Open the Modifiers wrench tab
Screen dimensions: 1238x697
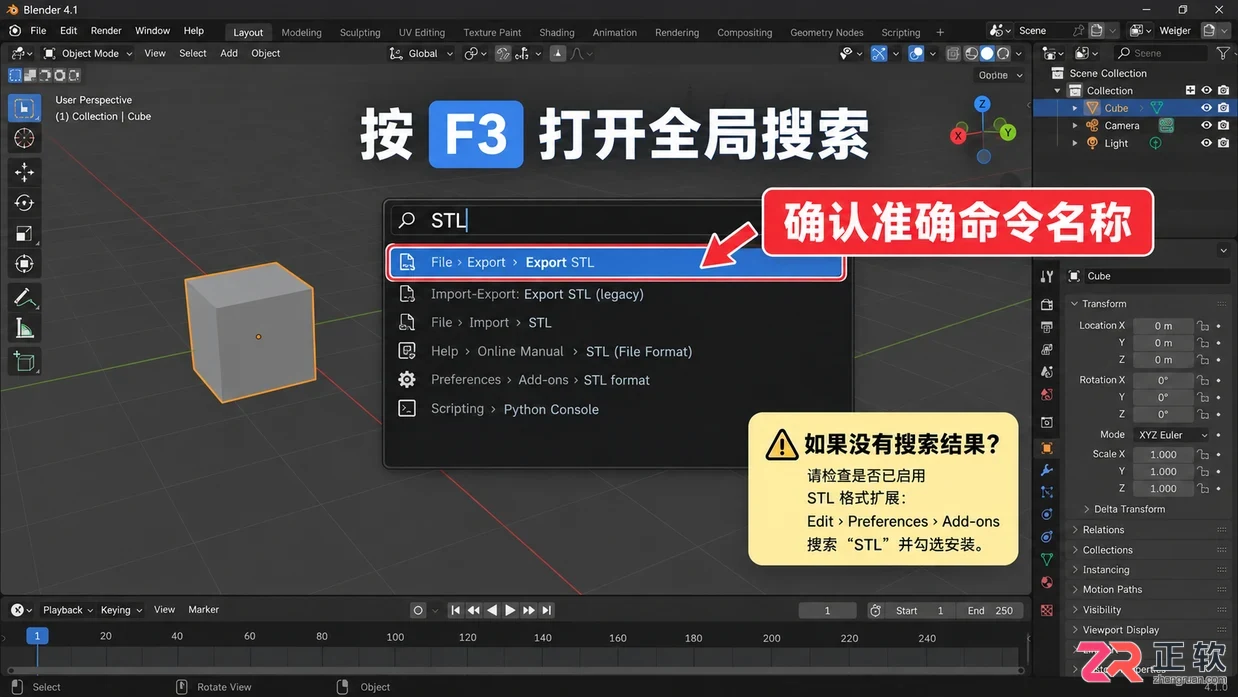tap(1047, 470)
